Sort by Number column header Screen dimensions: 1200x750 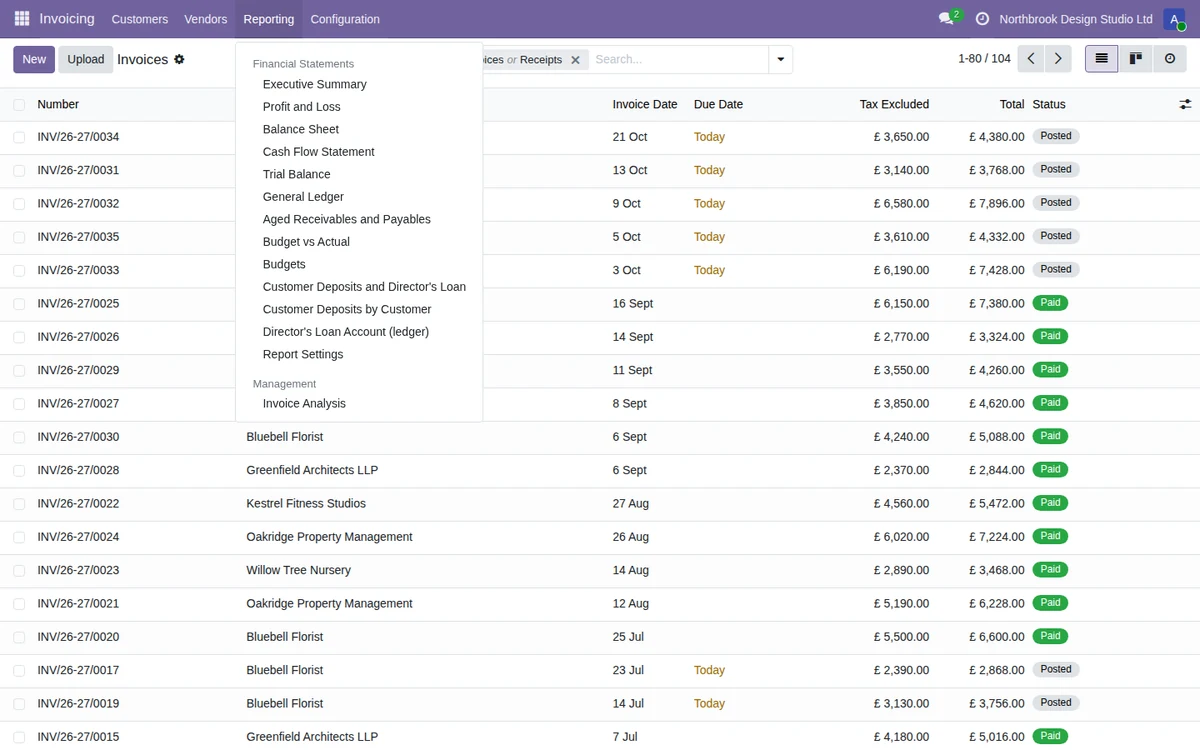(x=58, y=104)
